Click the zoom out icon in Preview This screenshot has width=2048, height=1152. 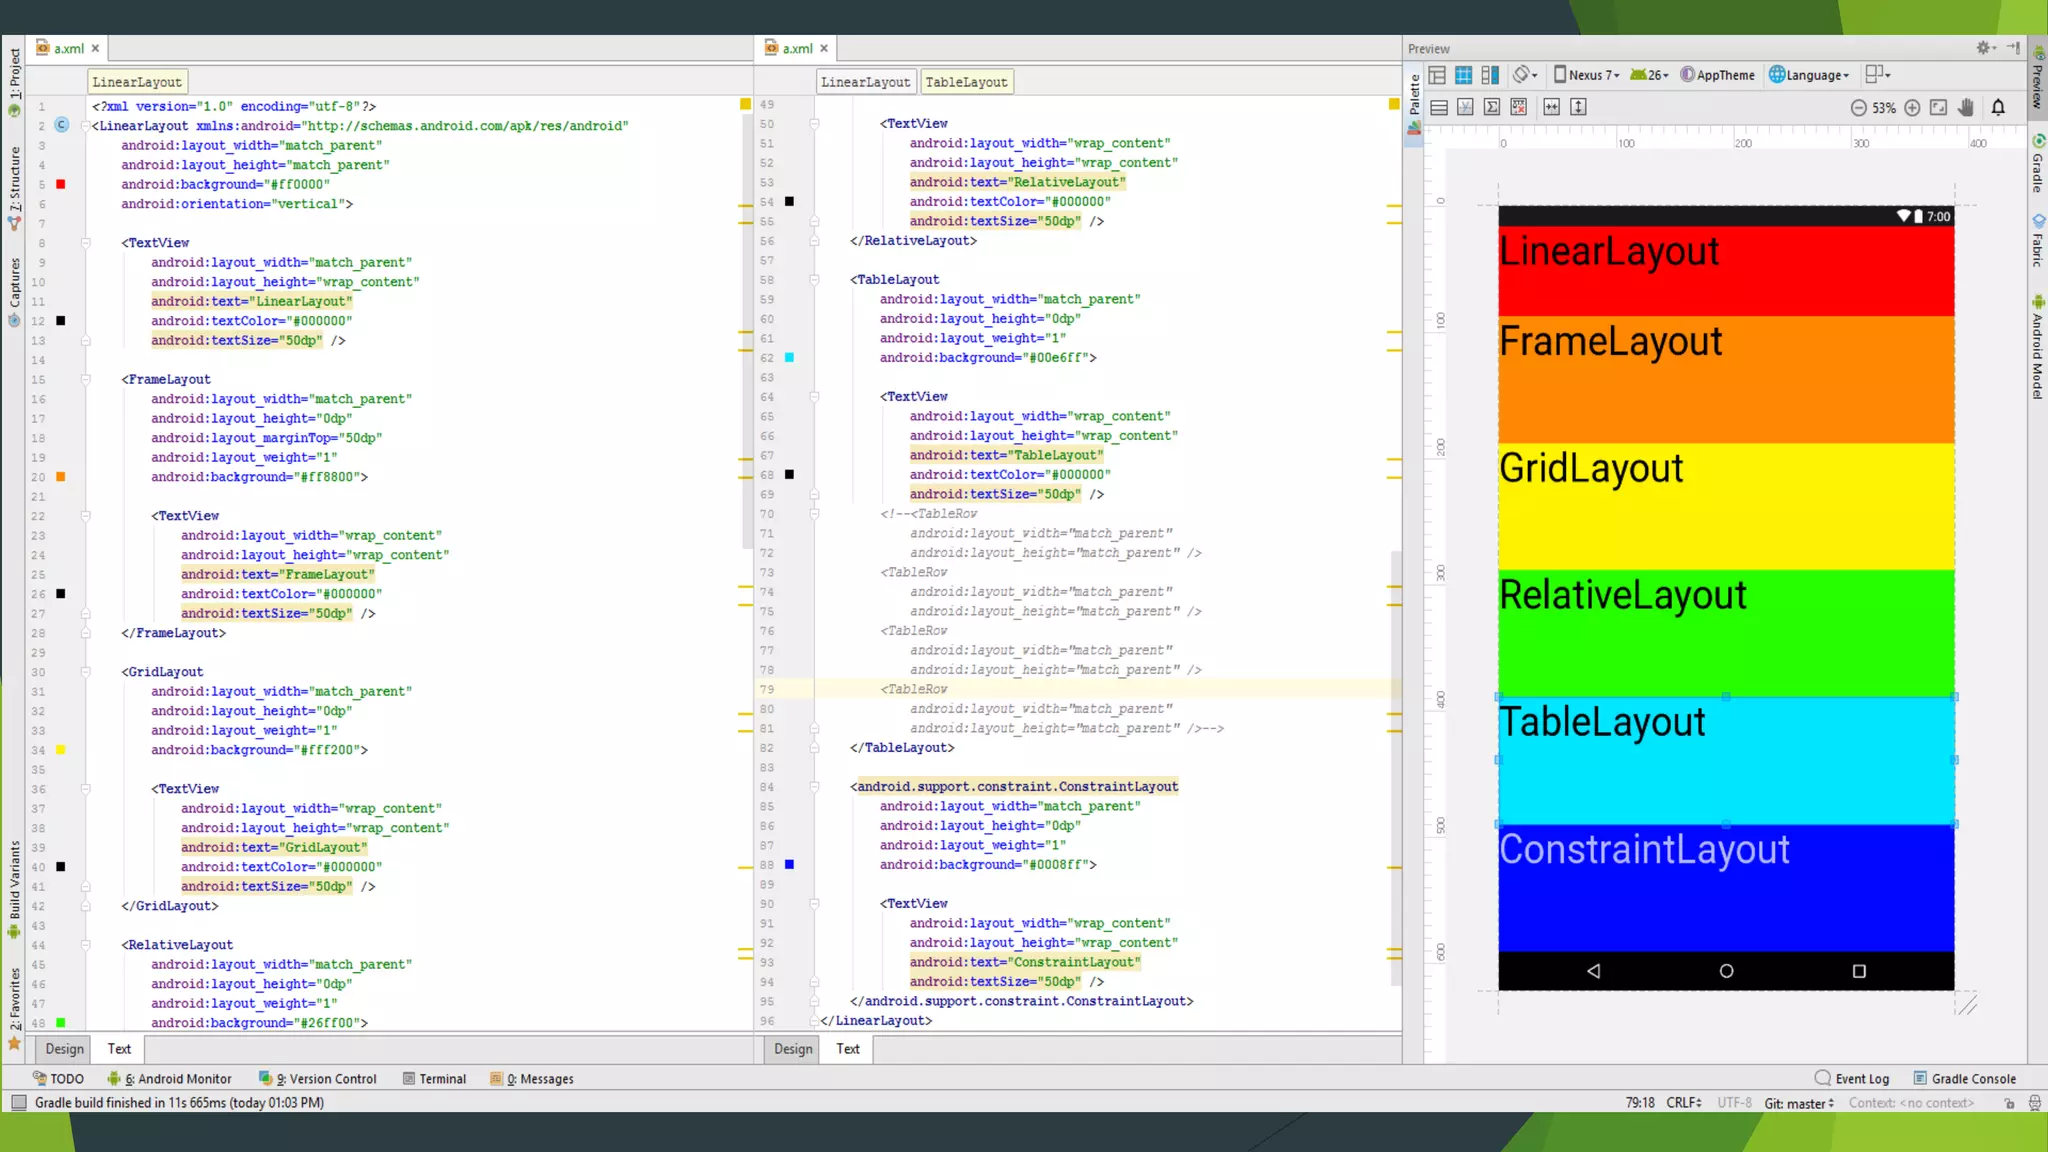click(1858, 108)
